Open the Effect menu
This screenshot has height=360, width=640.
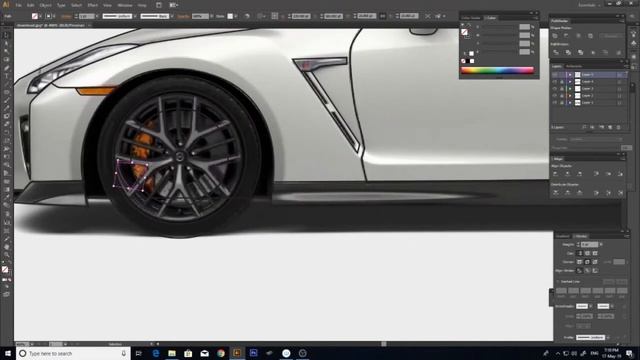93,5
